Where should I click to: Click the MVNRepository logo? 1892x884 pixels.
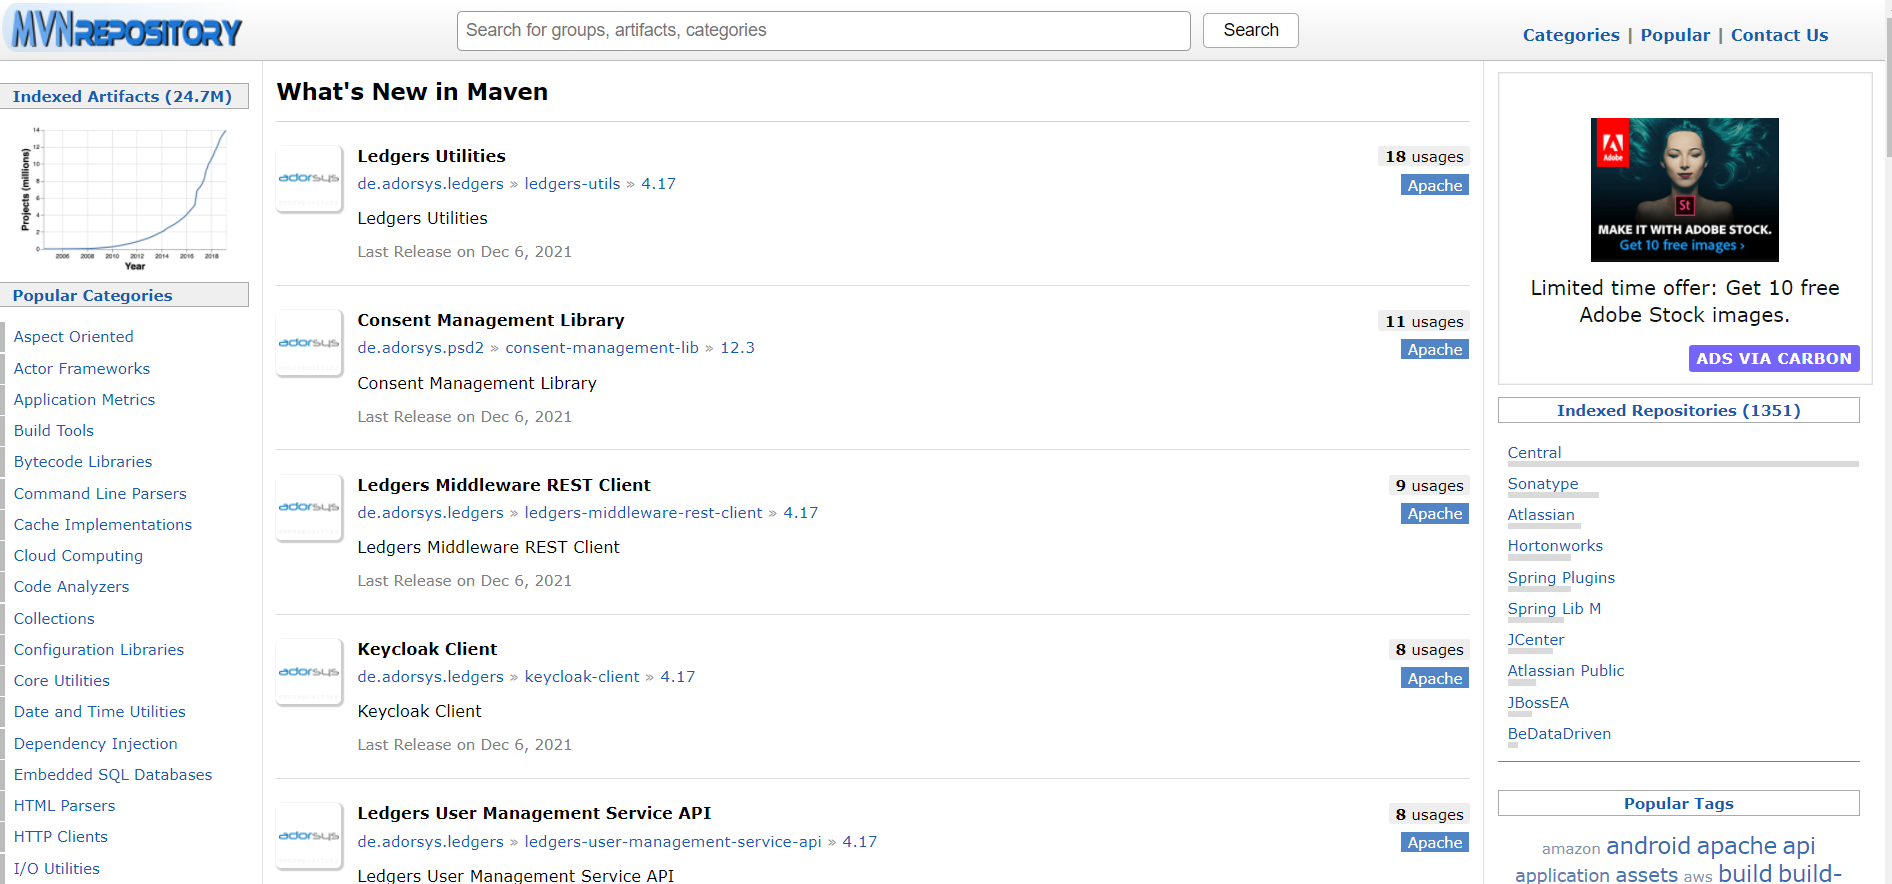[126, 30]
